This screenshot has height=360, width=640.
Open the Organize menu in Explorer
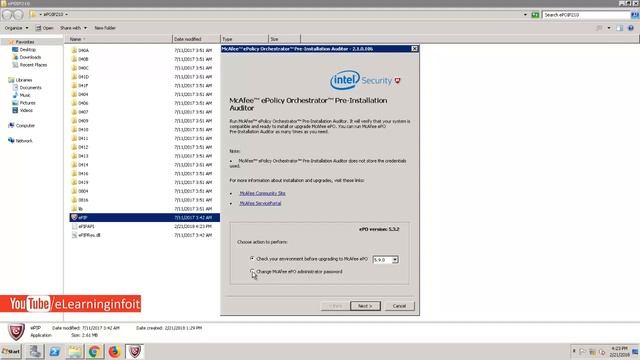(x=16, y=28)
